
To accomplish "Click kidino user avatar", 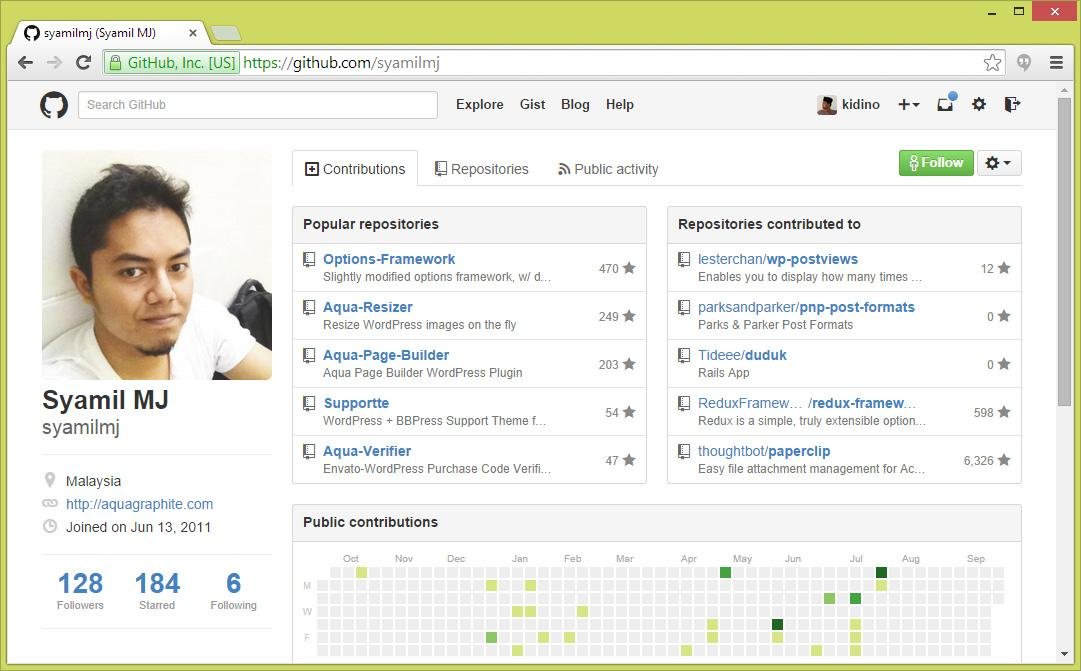I will [827, 105].
